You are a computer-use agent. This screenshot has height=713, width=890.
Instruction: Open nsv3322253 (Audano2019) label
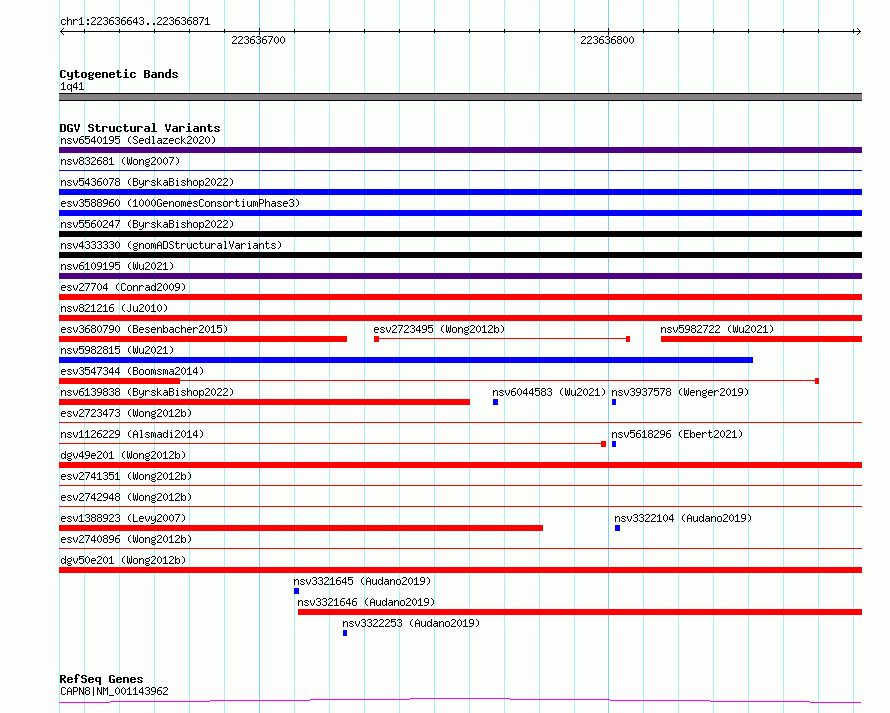[411, 623]
